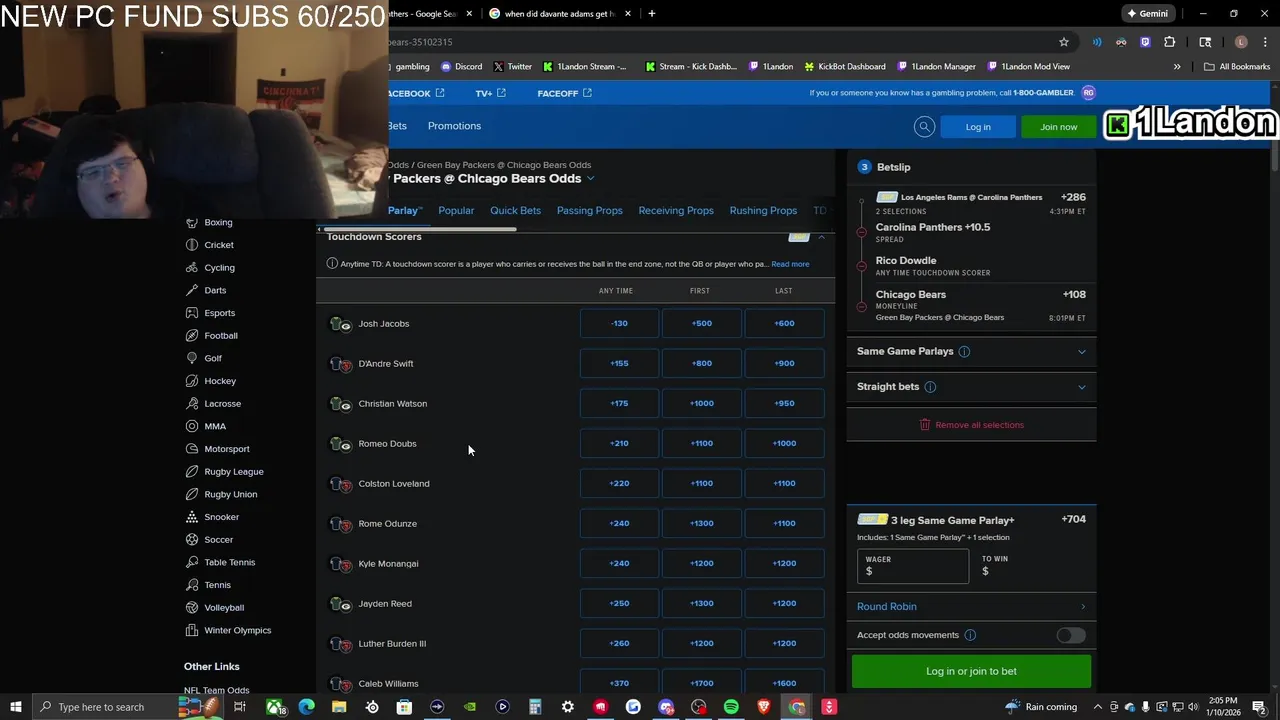Screen dimensions: 1280x720
Task: Expand the Straight bets section
Action: (1081, 387)
